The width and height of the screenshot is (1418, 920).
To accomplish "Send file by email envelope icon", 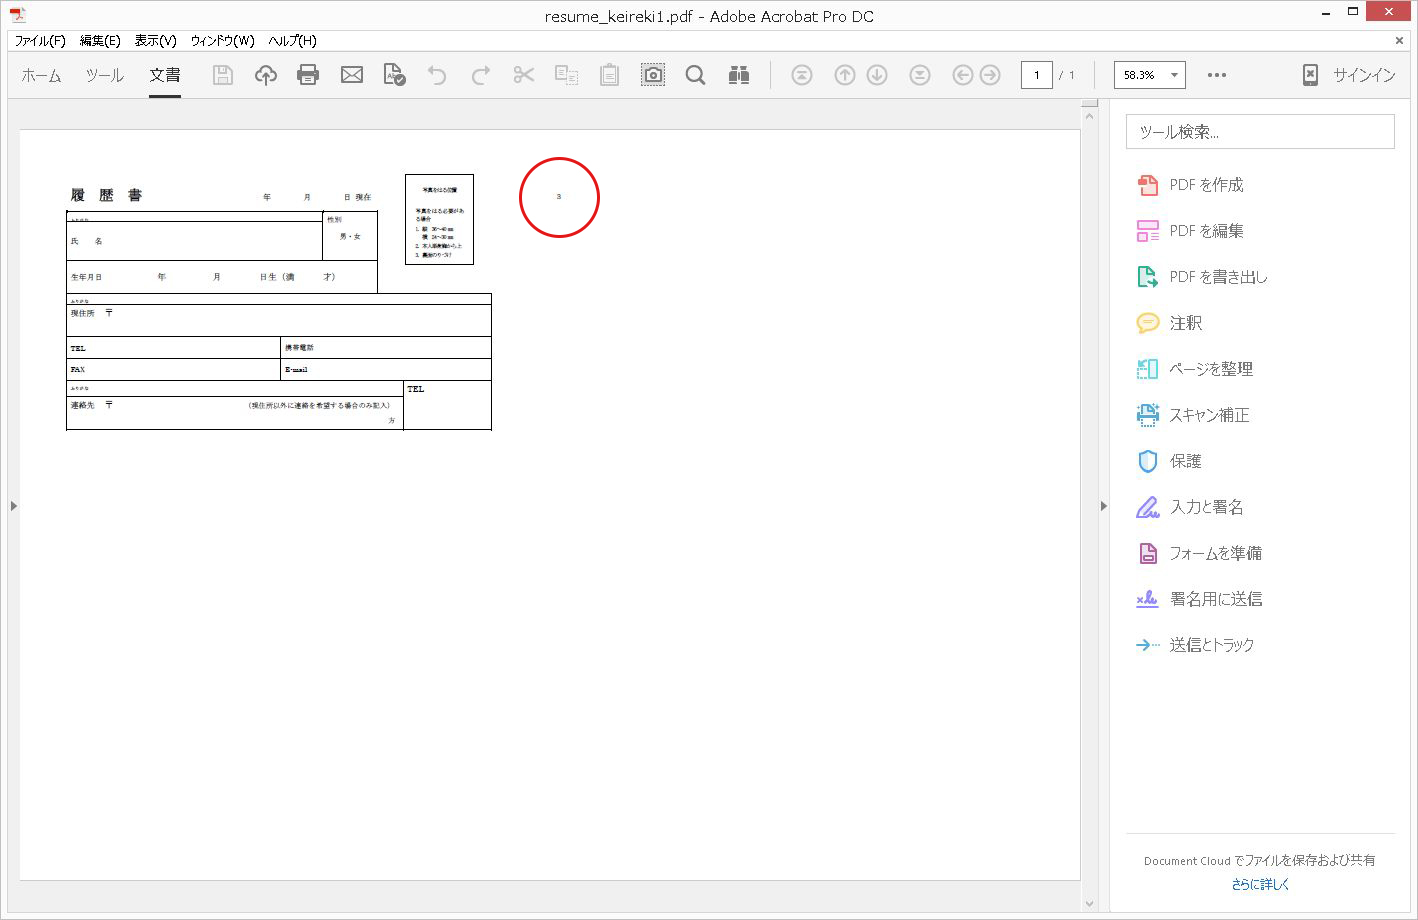I will click(351, 75).
